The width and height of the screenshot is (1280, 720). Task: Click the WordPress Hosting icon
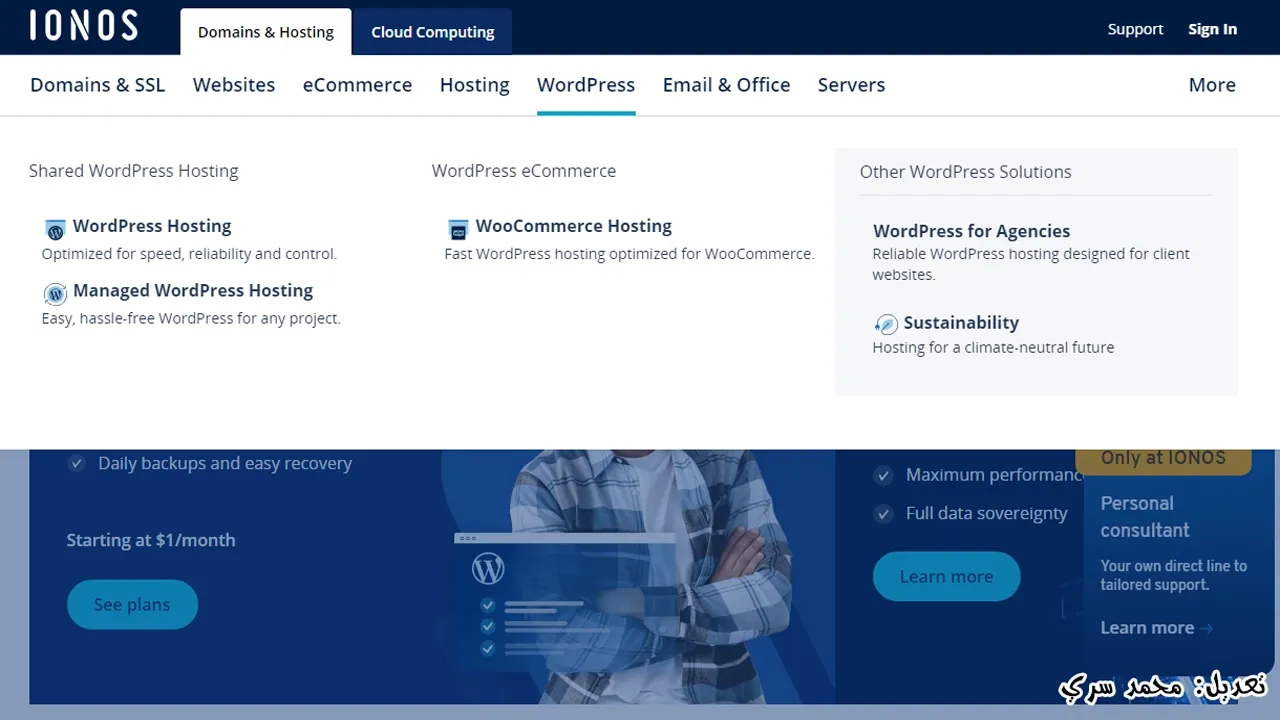click(x=56, y=230)
